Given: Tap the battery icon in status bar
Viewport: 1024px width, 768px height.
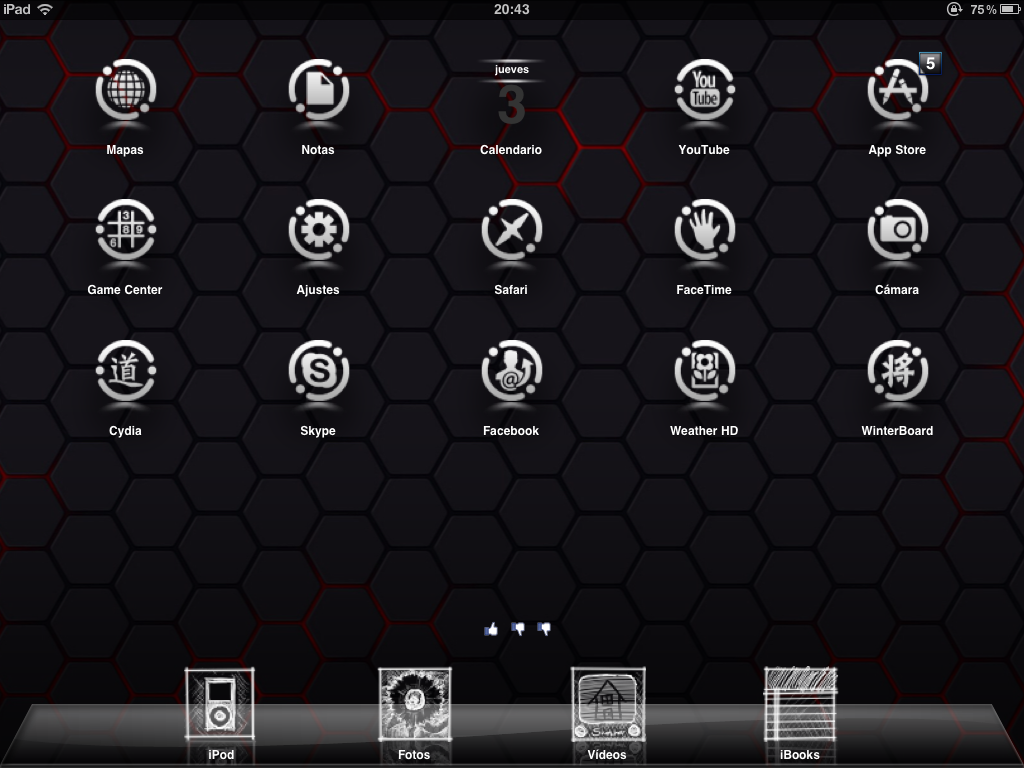Looking at the screenshot, I should (1010, 9).
